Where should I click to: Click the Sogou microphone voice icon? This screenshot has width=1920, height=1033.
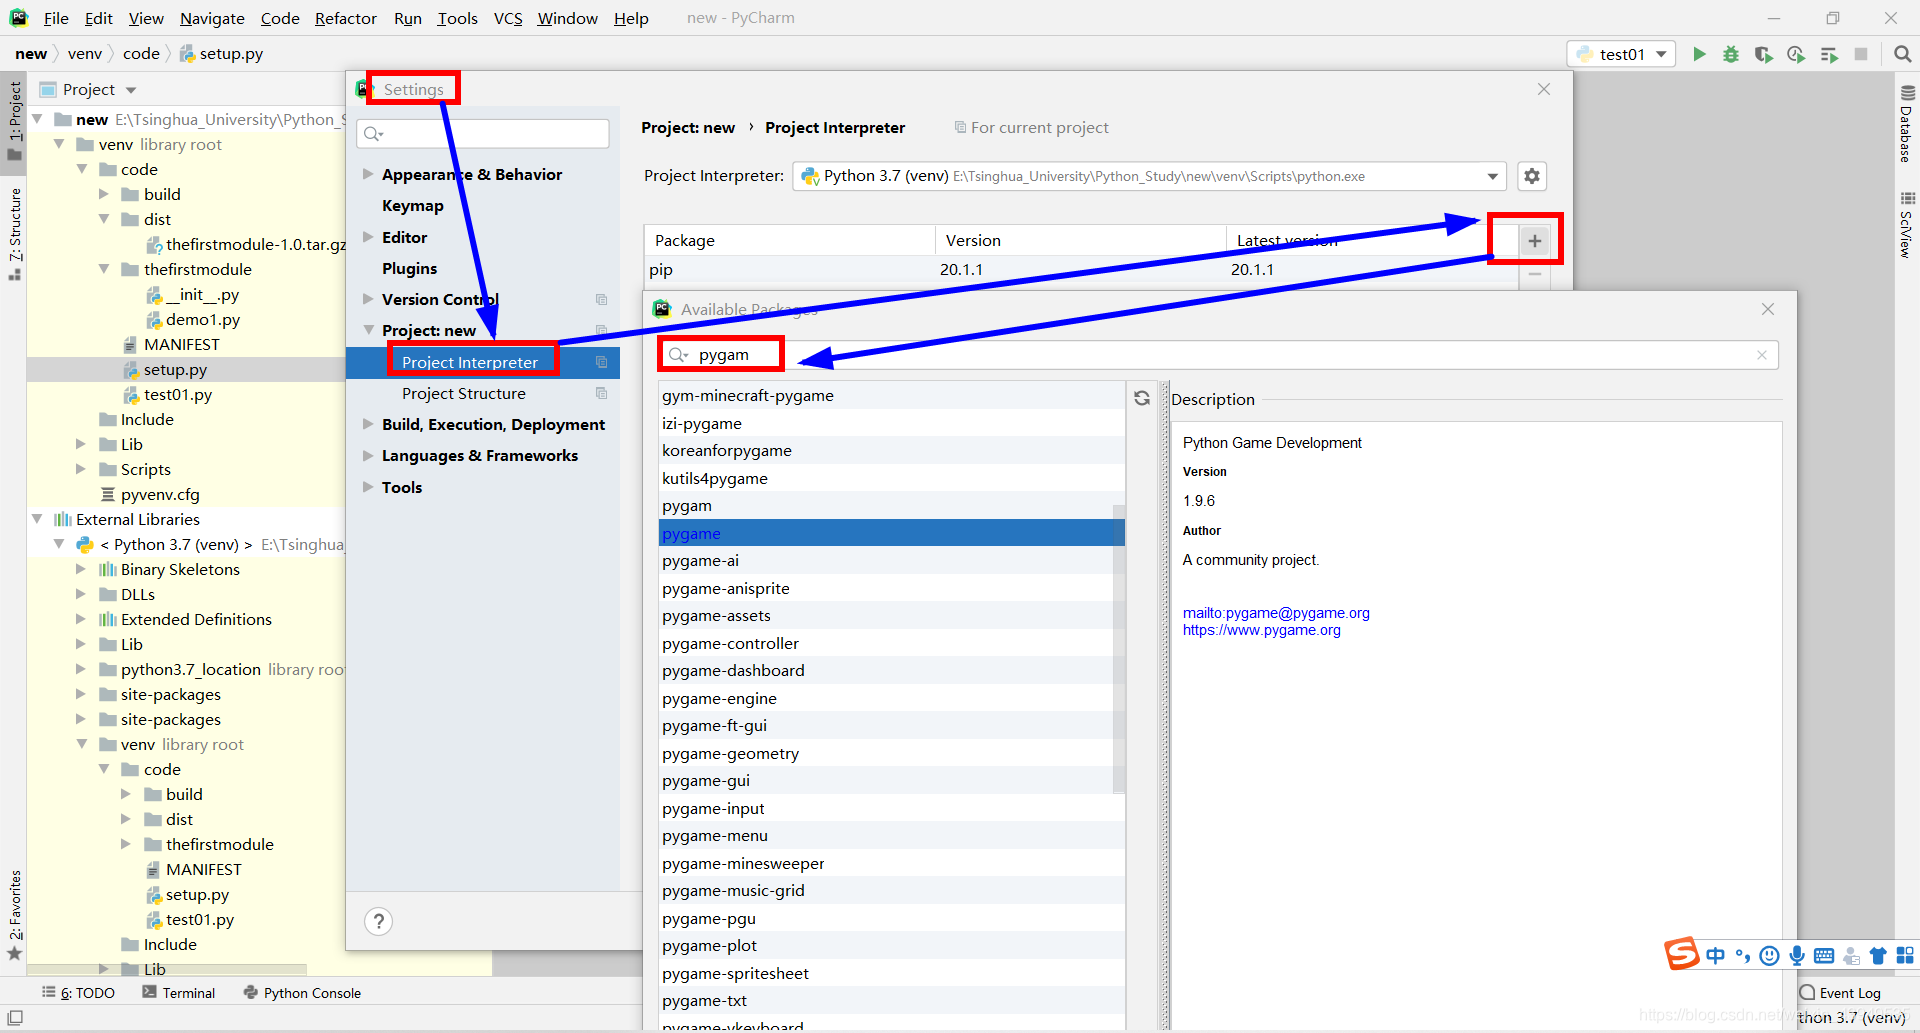coord(1797,956)
